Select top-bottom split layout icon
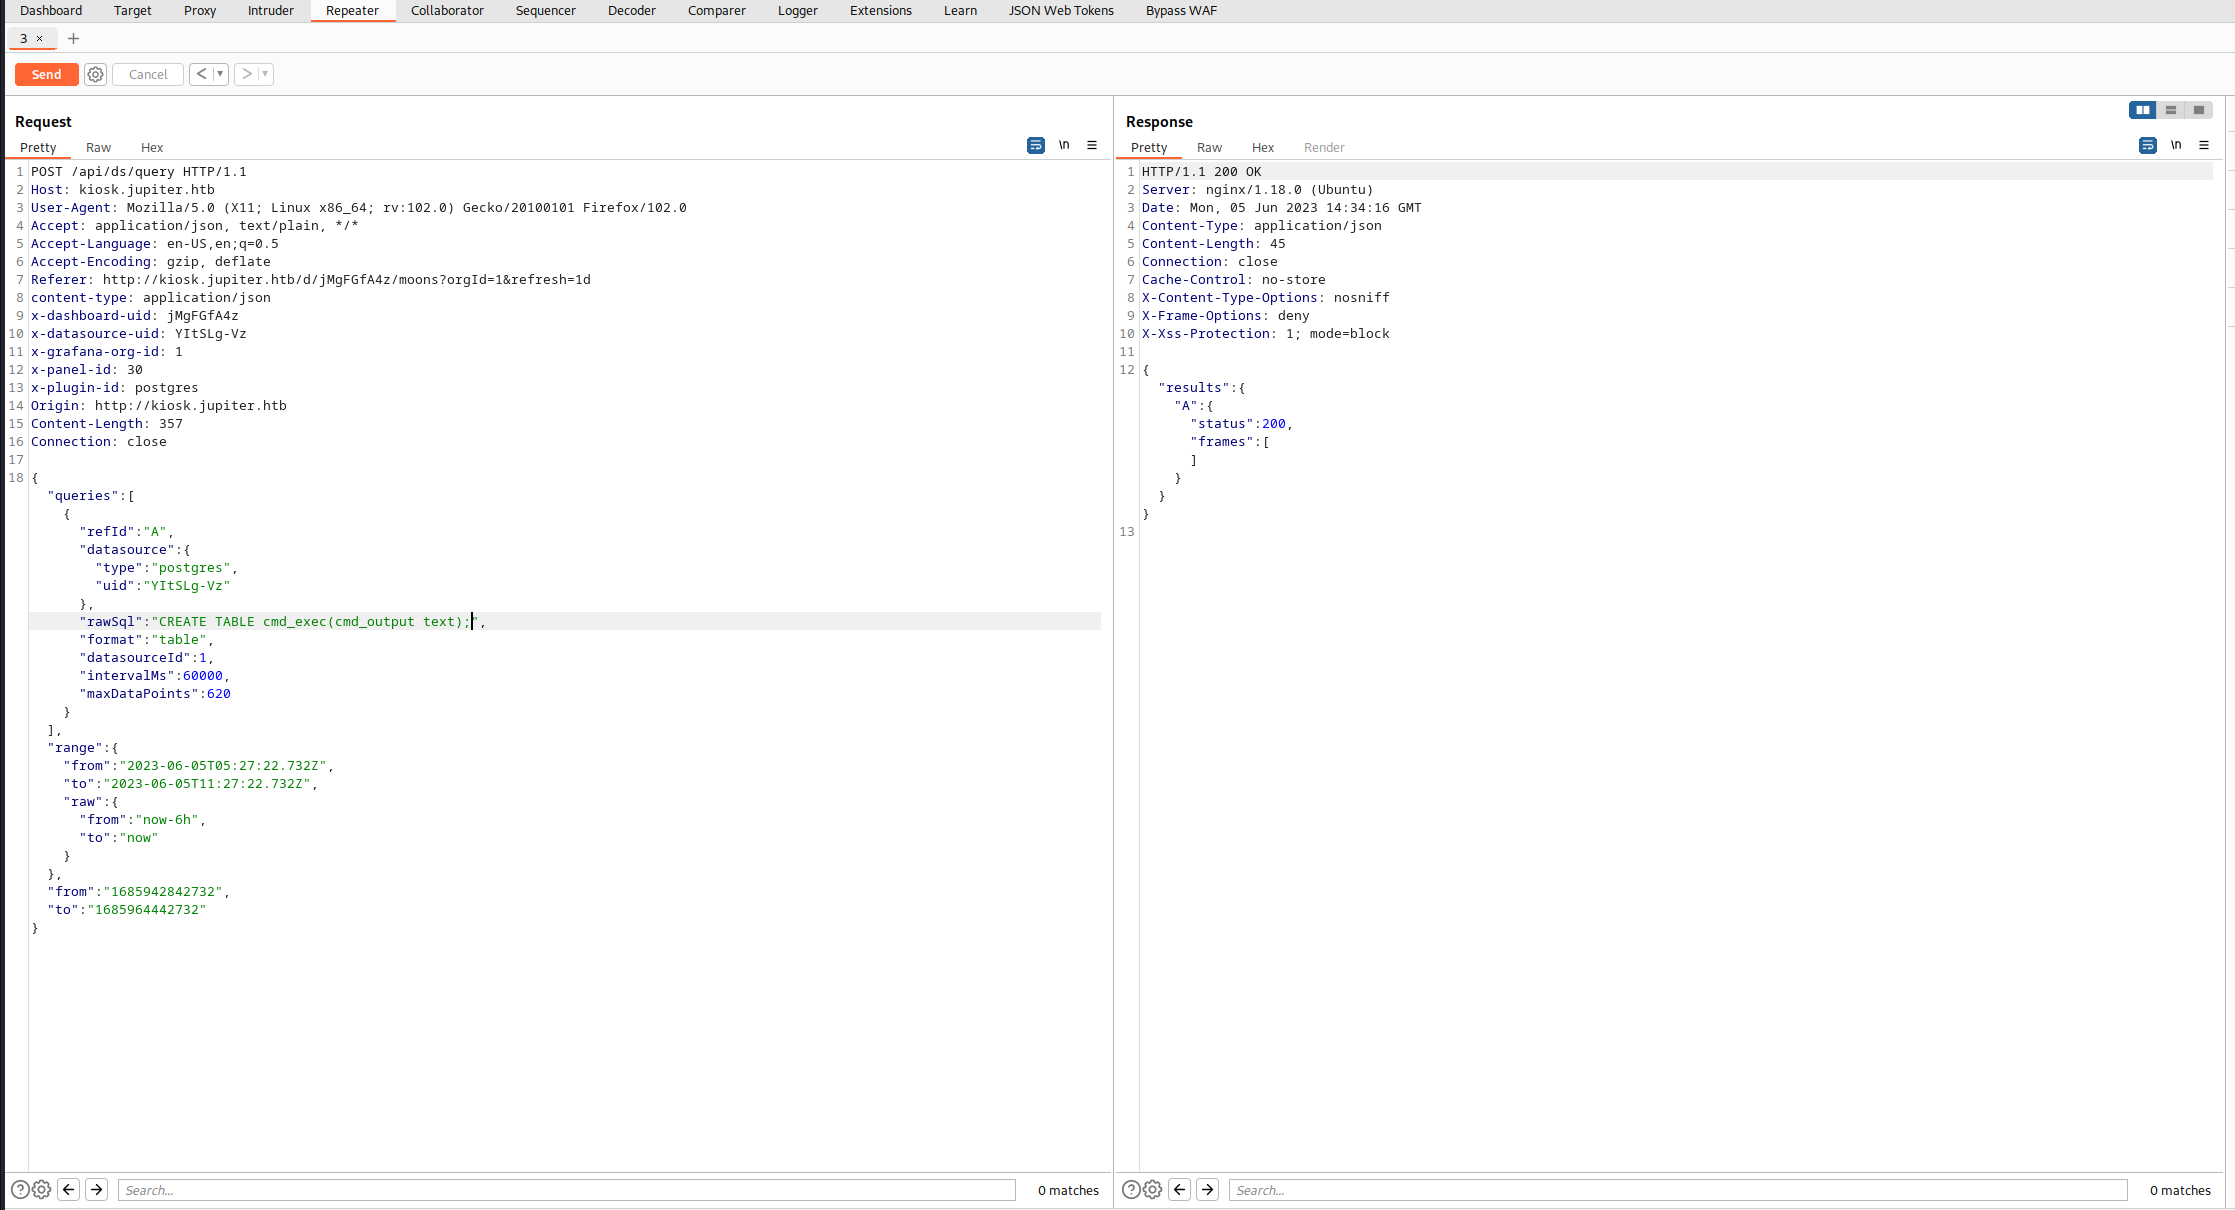Viewport: 2235px width, 1210px height. [2170, 110]
